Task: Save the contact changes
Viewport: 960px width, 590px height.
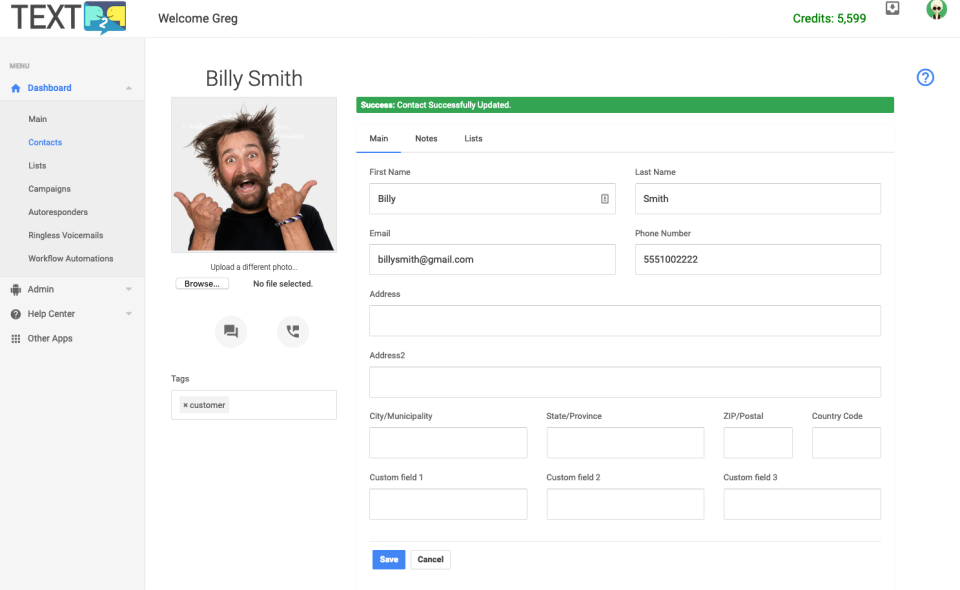Action: 389,559
